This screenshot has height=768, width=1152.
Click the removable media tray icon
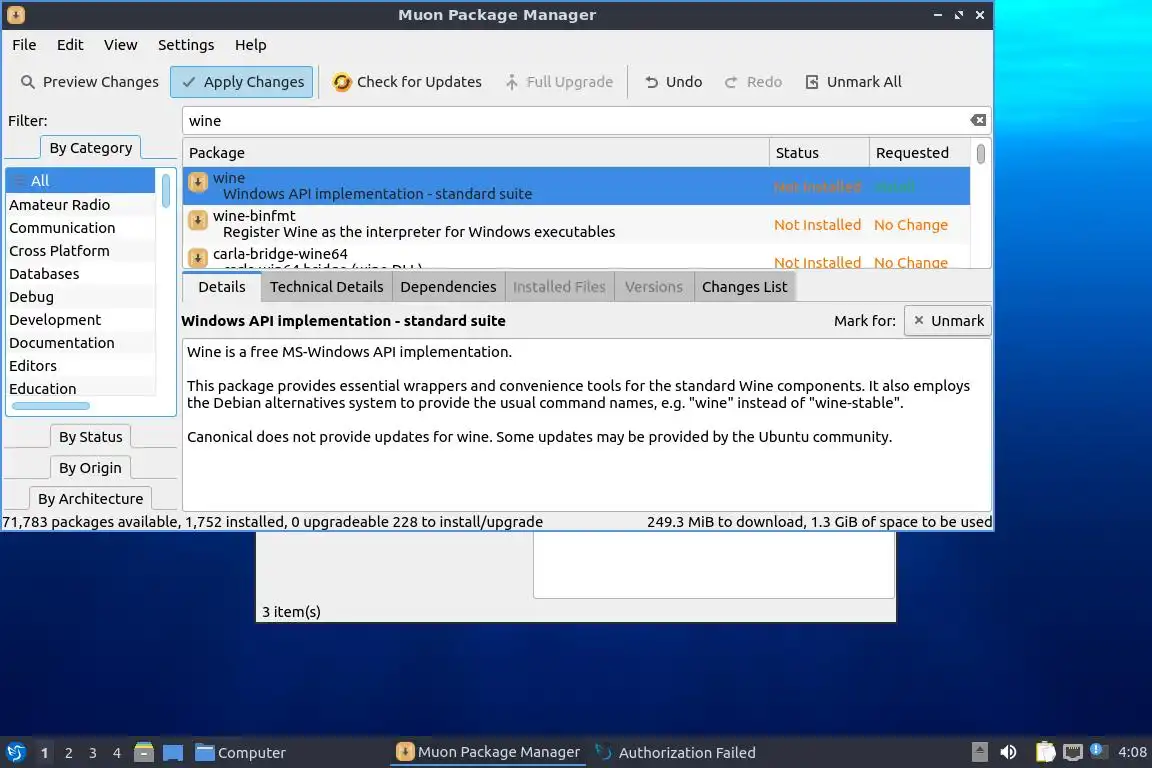pyautogui.click(x=979, y=752)
